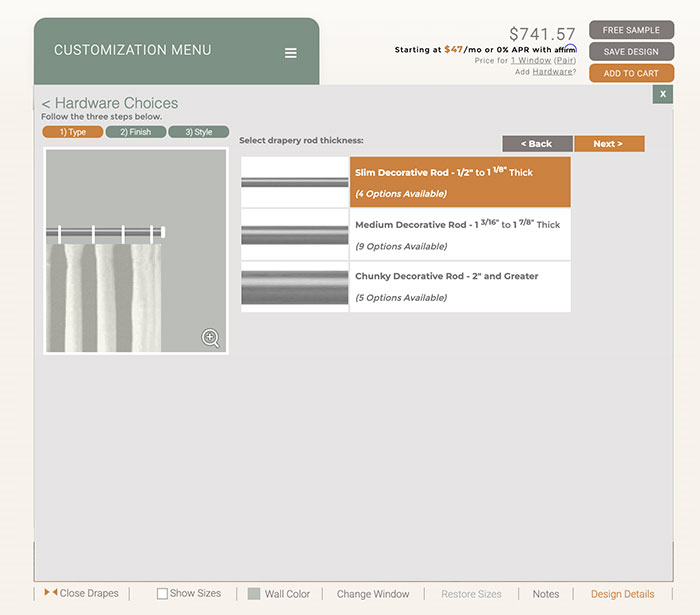Open Design Details in the bottom bar
This screenshot has height=615, width=700.
pyautogui.click(x=622, y=594)
